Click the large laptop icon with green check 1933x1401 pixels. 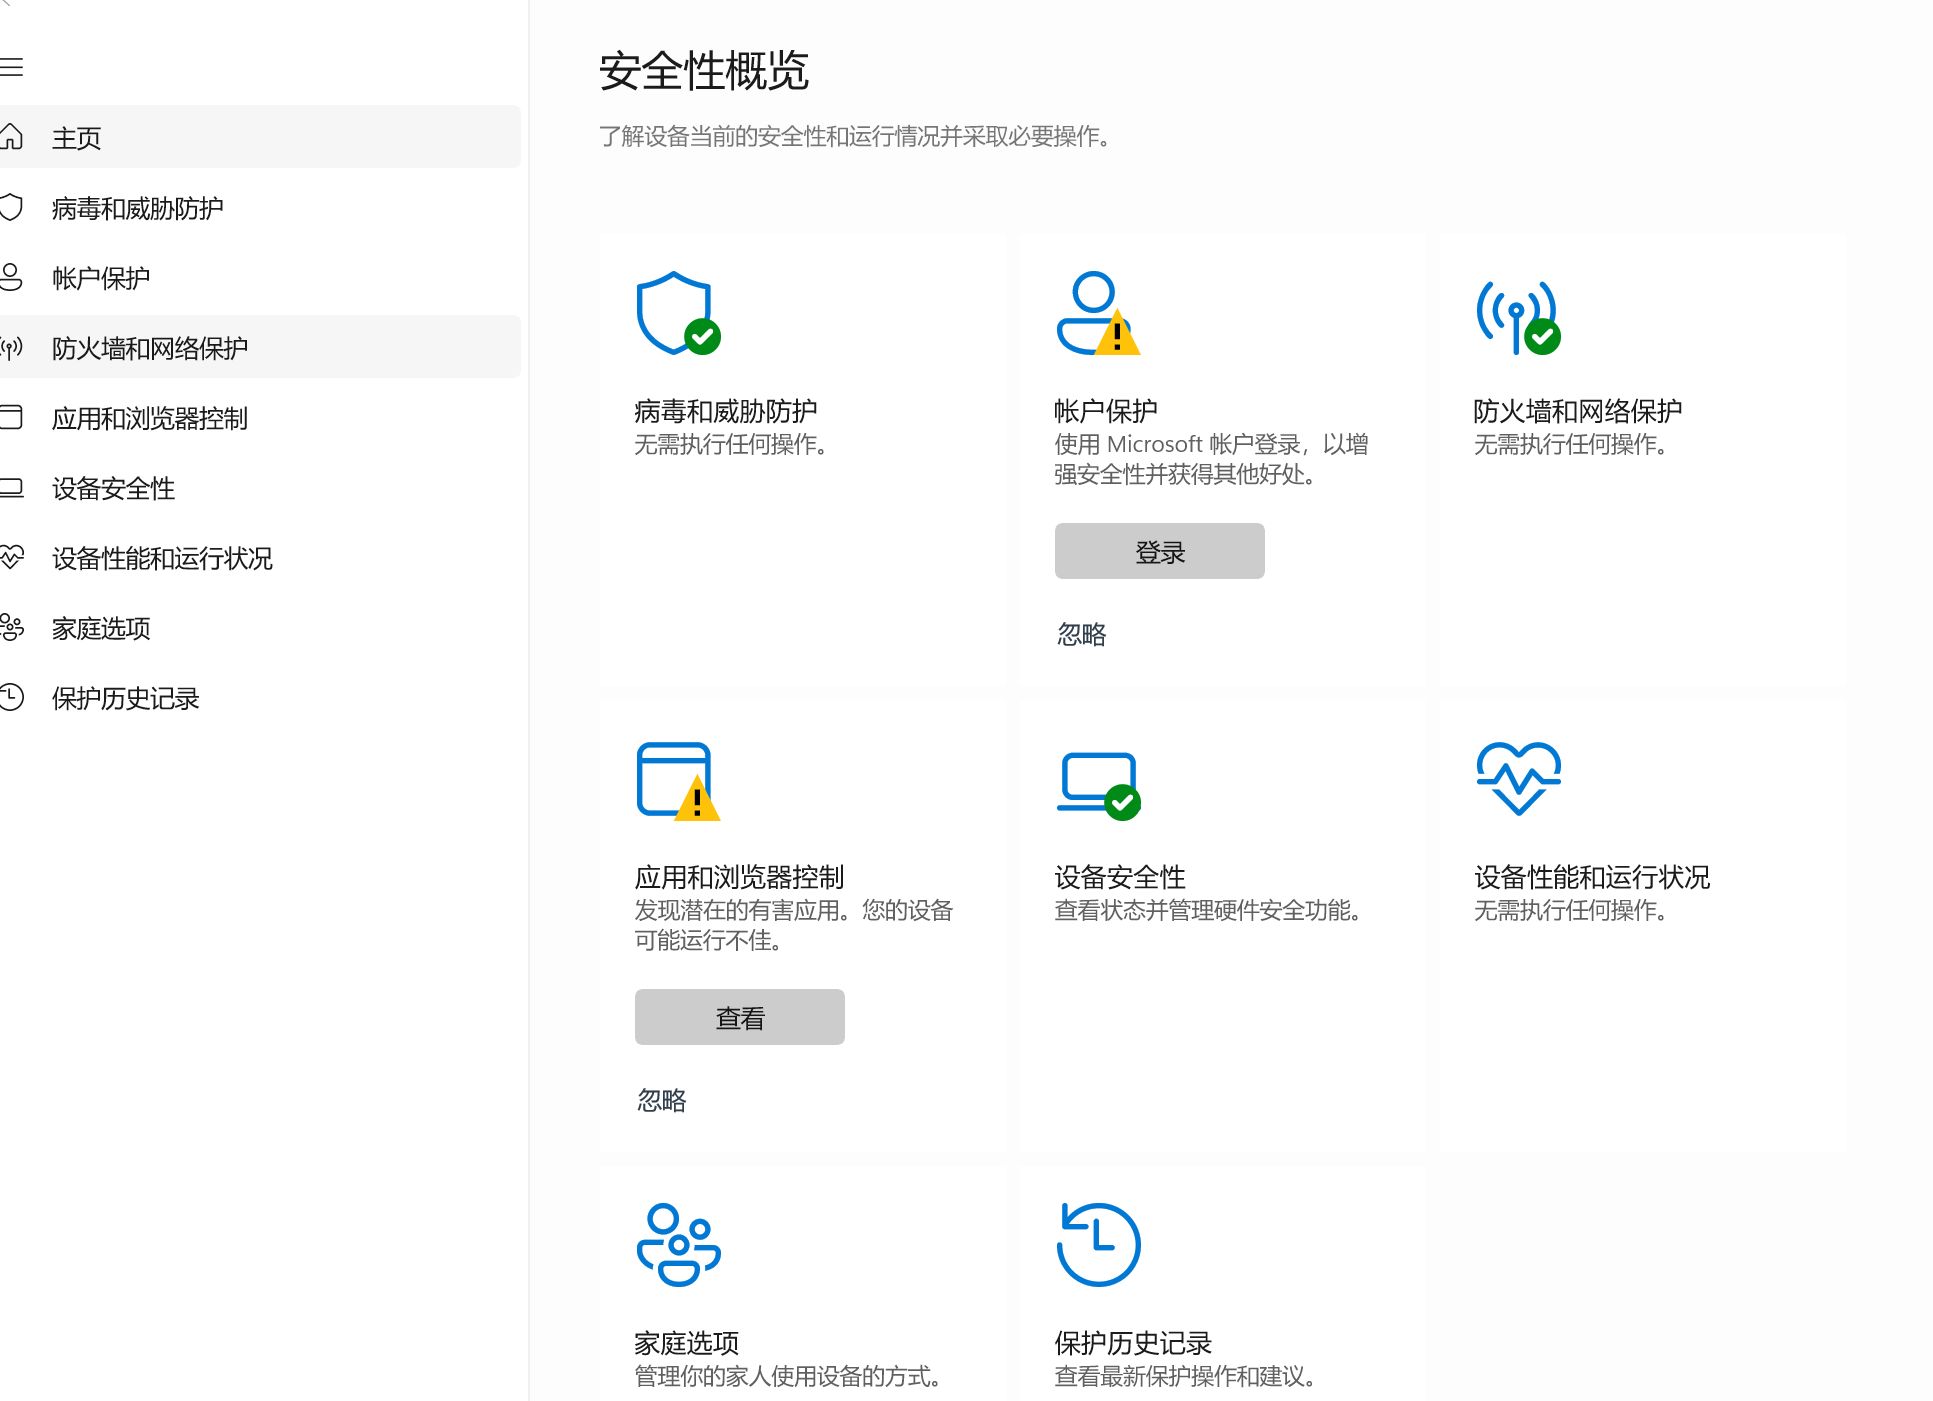click(1099, 786)
